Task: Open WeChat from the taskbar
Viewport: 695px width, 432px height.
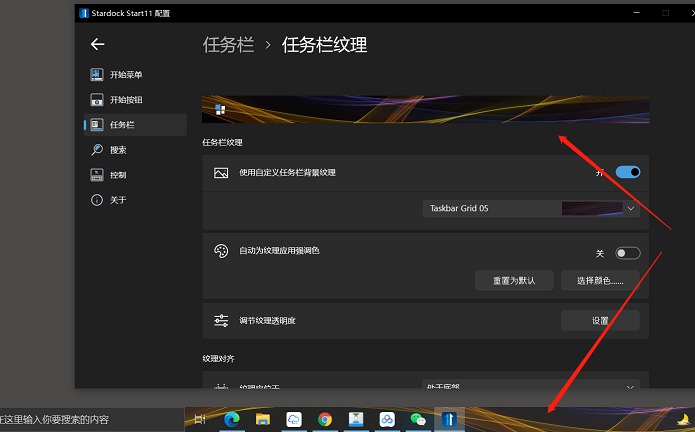Action: [x=418, y=419]
